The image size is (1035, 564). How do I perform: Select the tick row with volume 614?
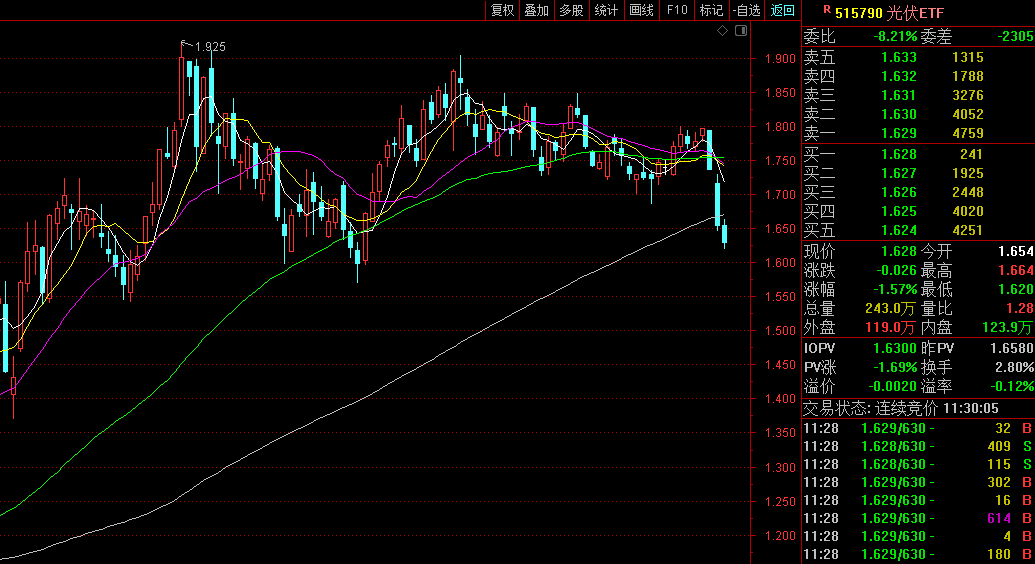click(x=918, y=519)
